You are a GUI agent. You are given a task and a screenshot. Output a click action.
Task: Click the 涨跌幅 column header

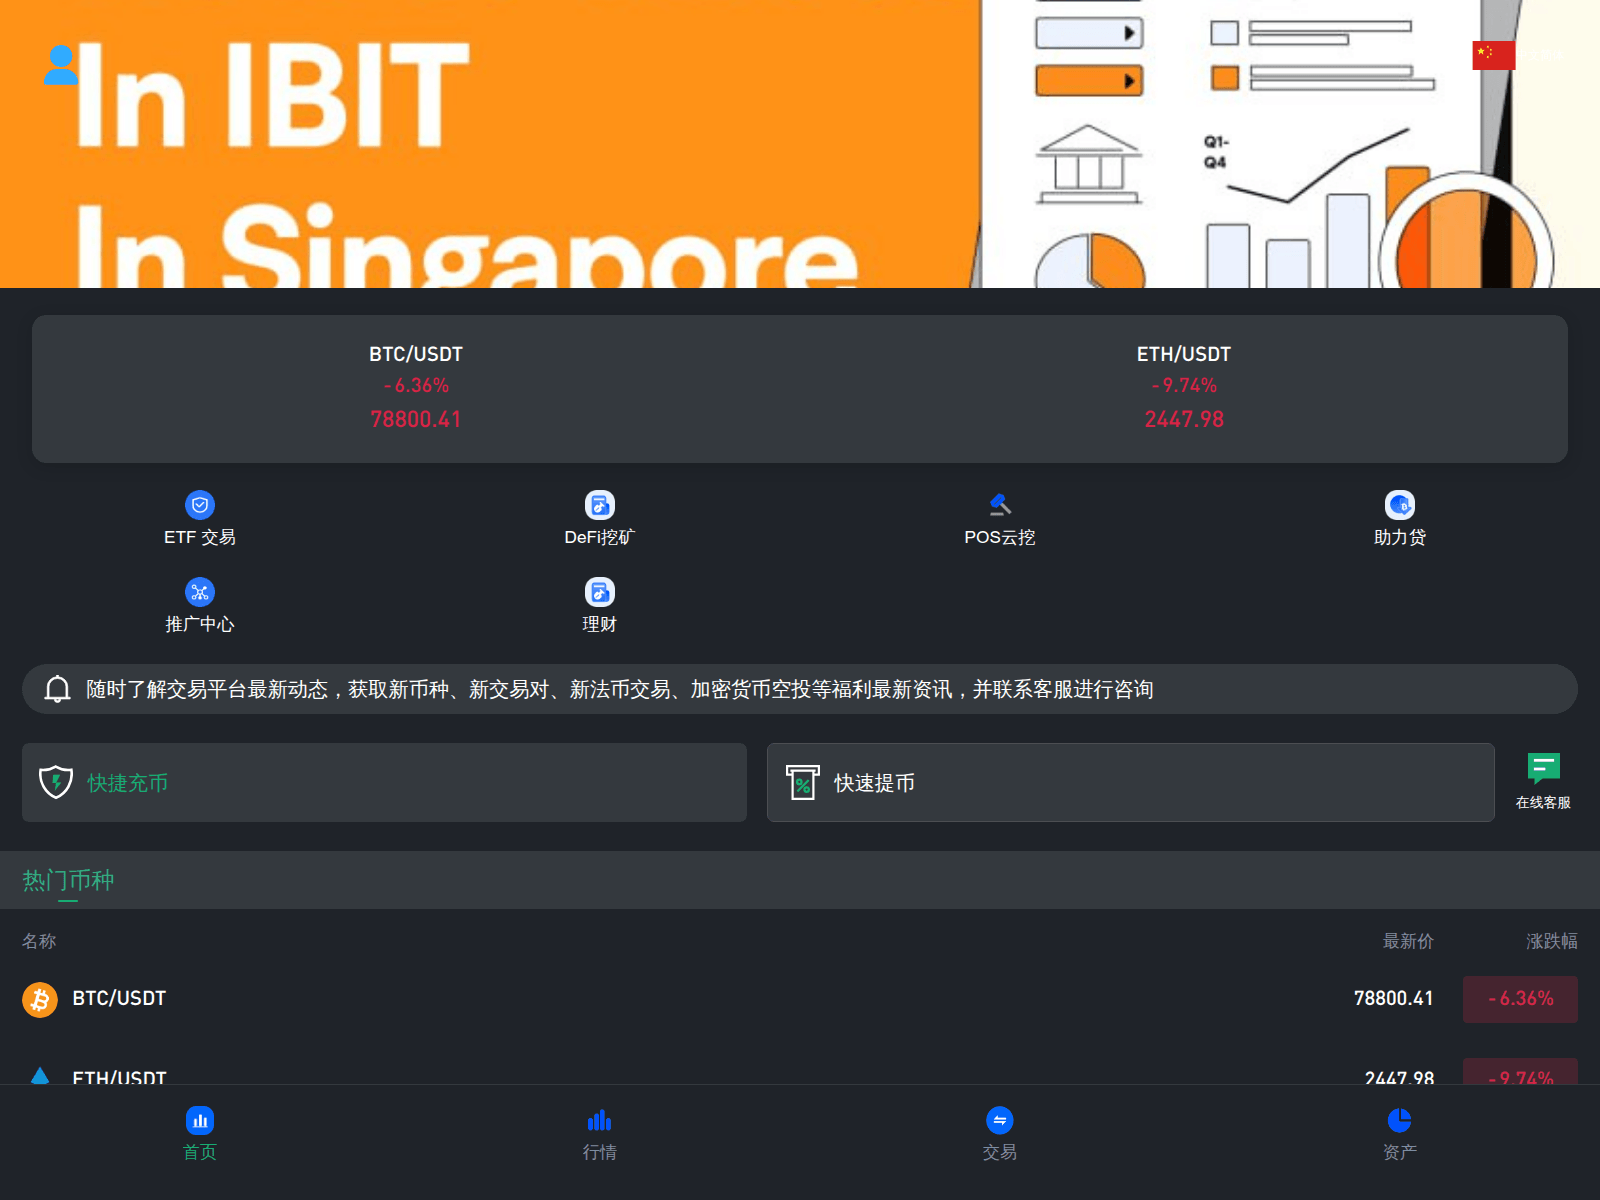tap(1552, 941)
